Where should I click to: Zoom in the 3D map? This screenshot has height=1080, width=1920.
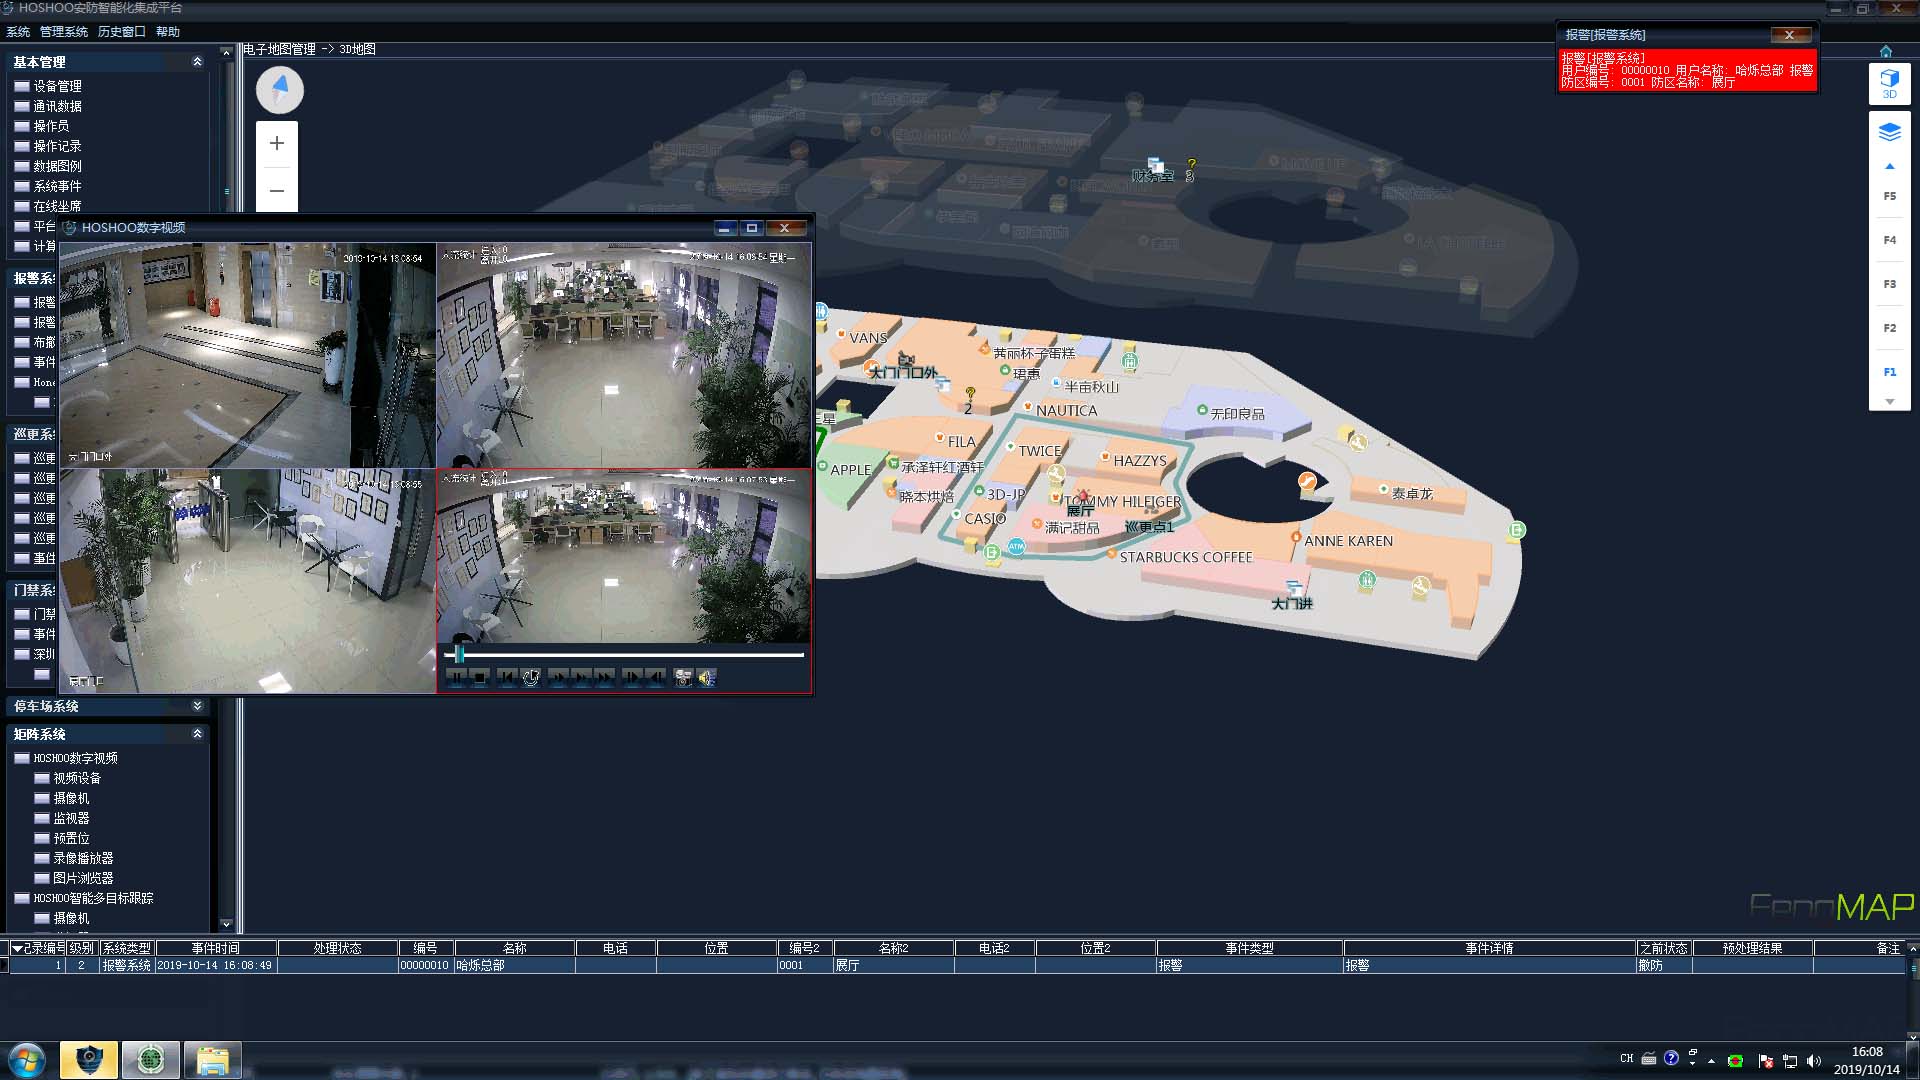277,143
